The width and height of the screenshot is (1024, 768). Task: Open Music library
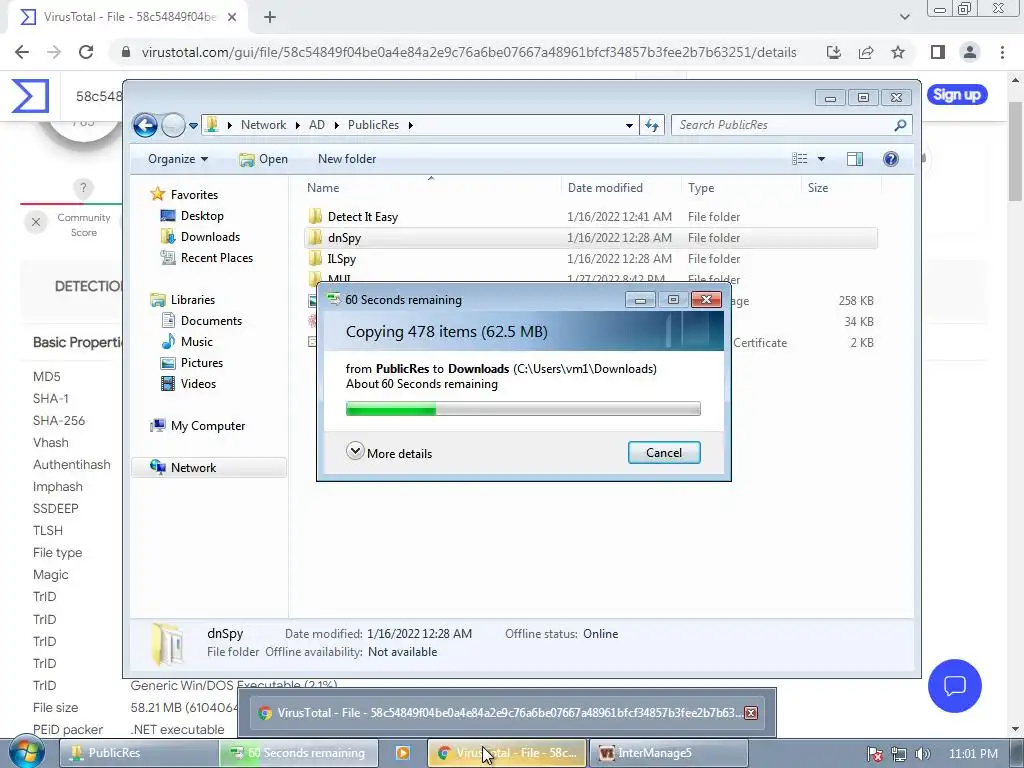pos(187,342)
